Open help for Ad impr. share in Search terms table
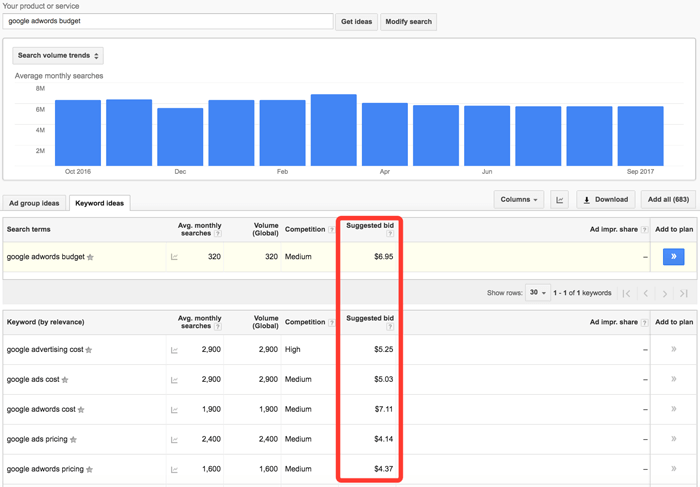The height and width of the screenshot is (487, 700). coord(644,230)
